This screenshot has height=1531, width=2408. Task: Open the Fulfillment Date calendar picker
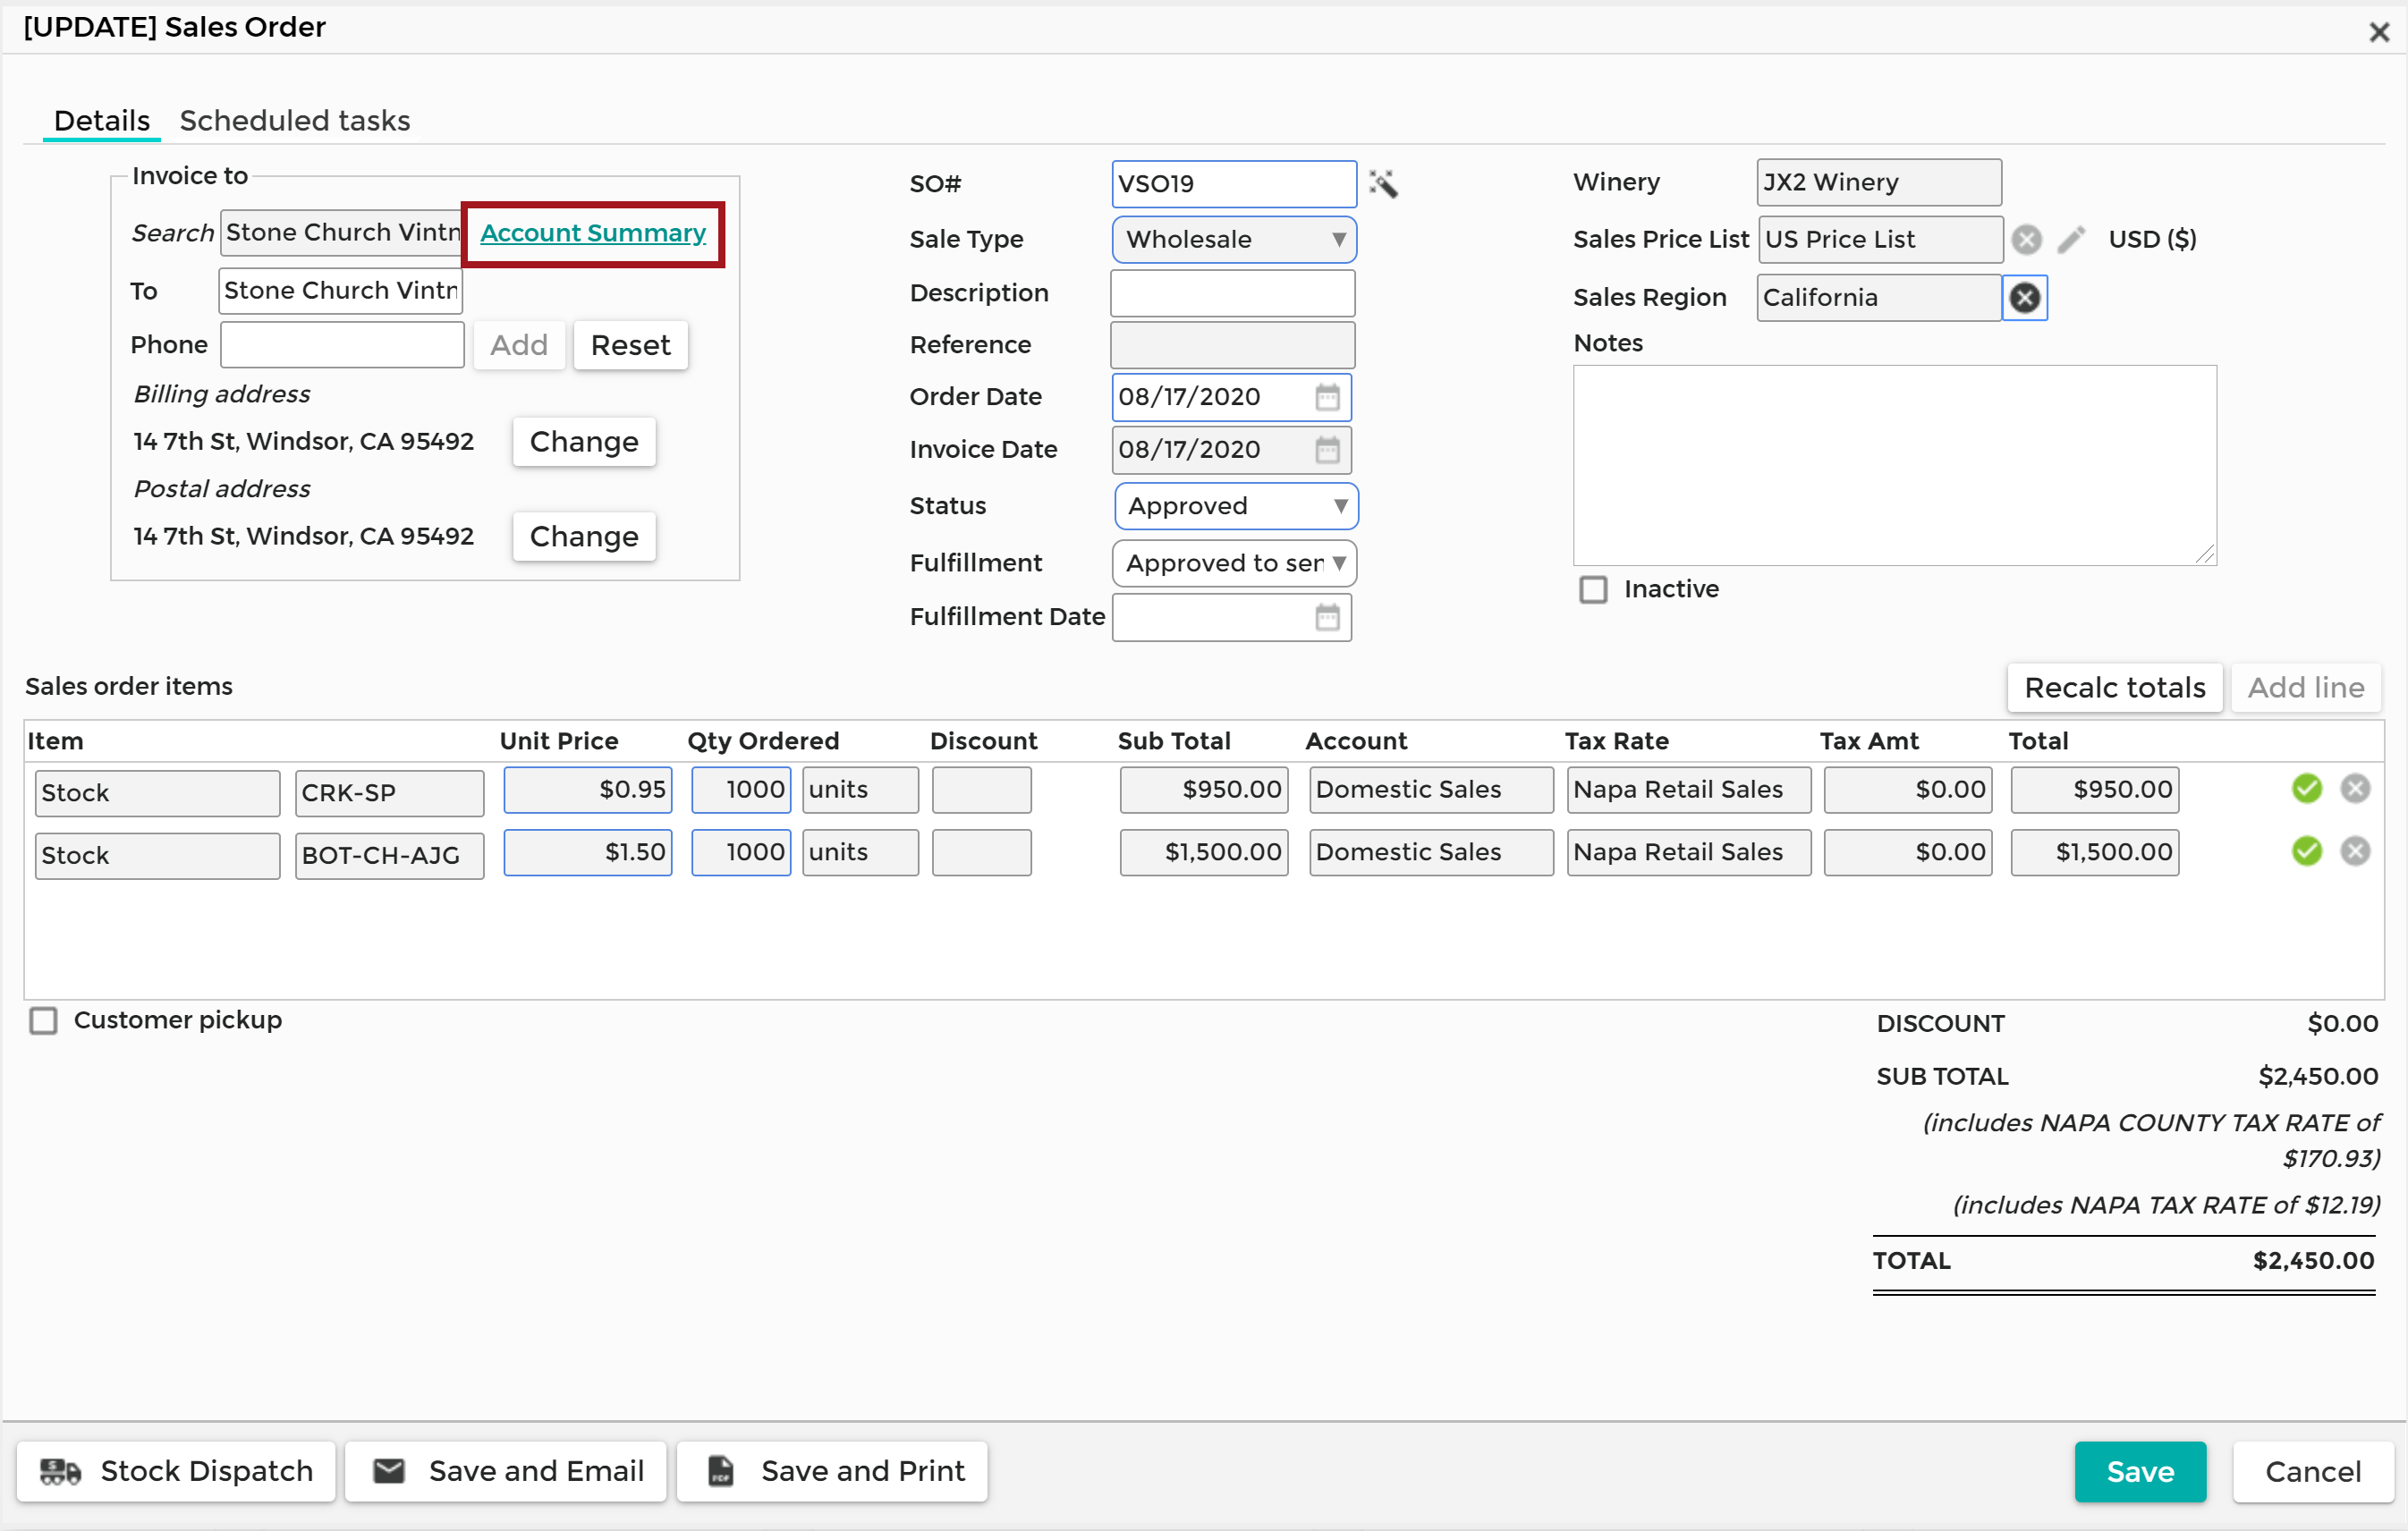tap(1327, 617)
